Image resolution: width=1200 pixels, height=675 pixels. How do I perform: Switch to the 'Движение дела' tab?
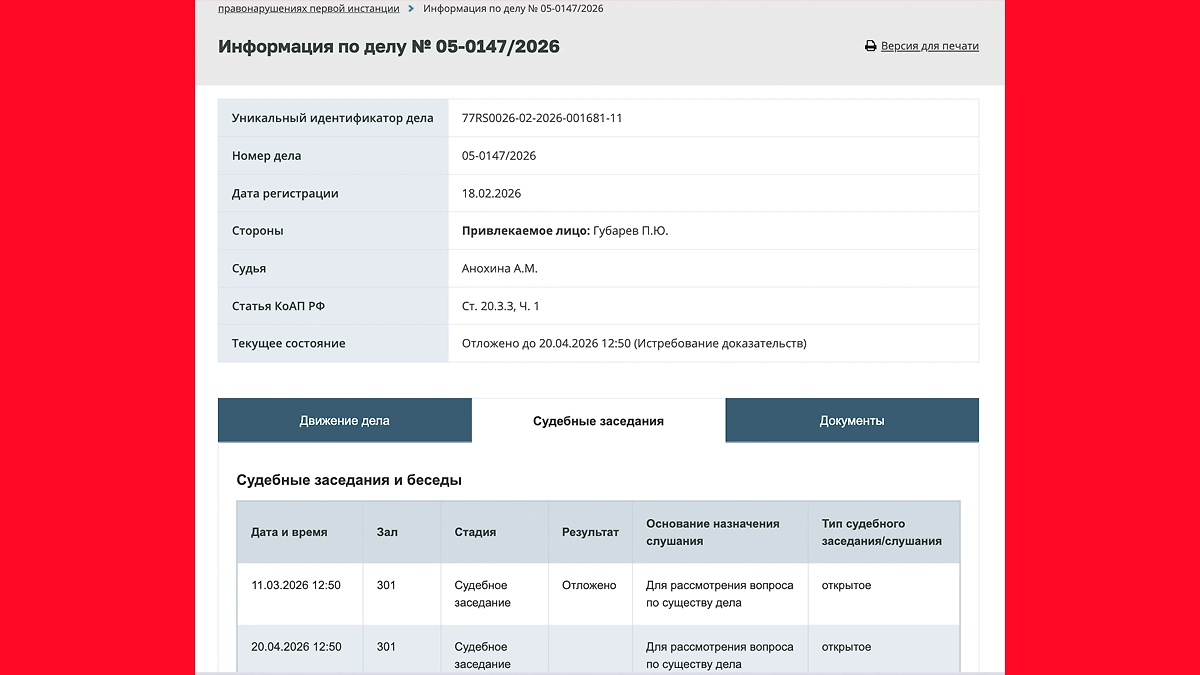tap(344, 420)
